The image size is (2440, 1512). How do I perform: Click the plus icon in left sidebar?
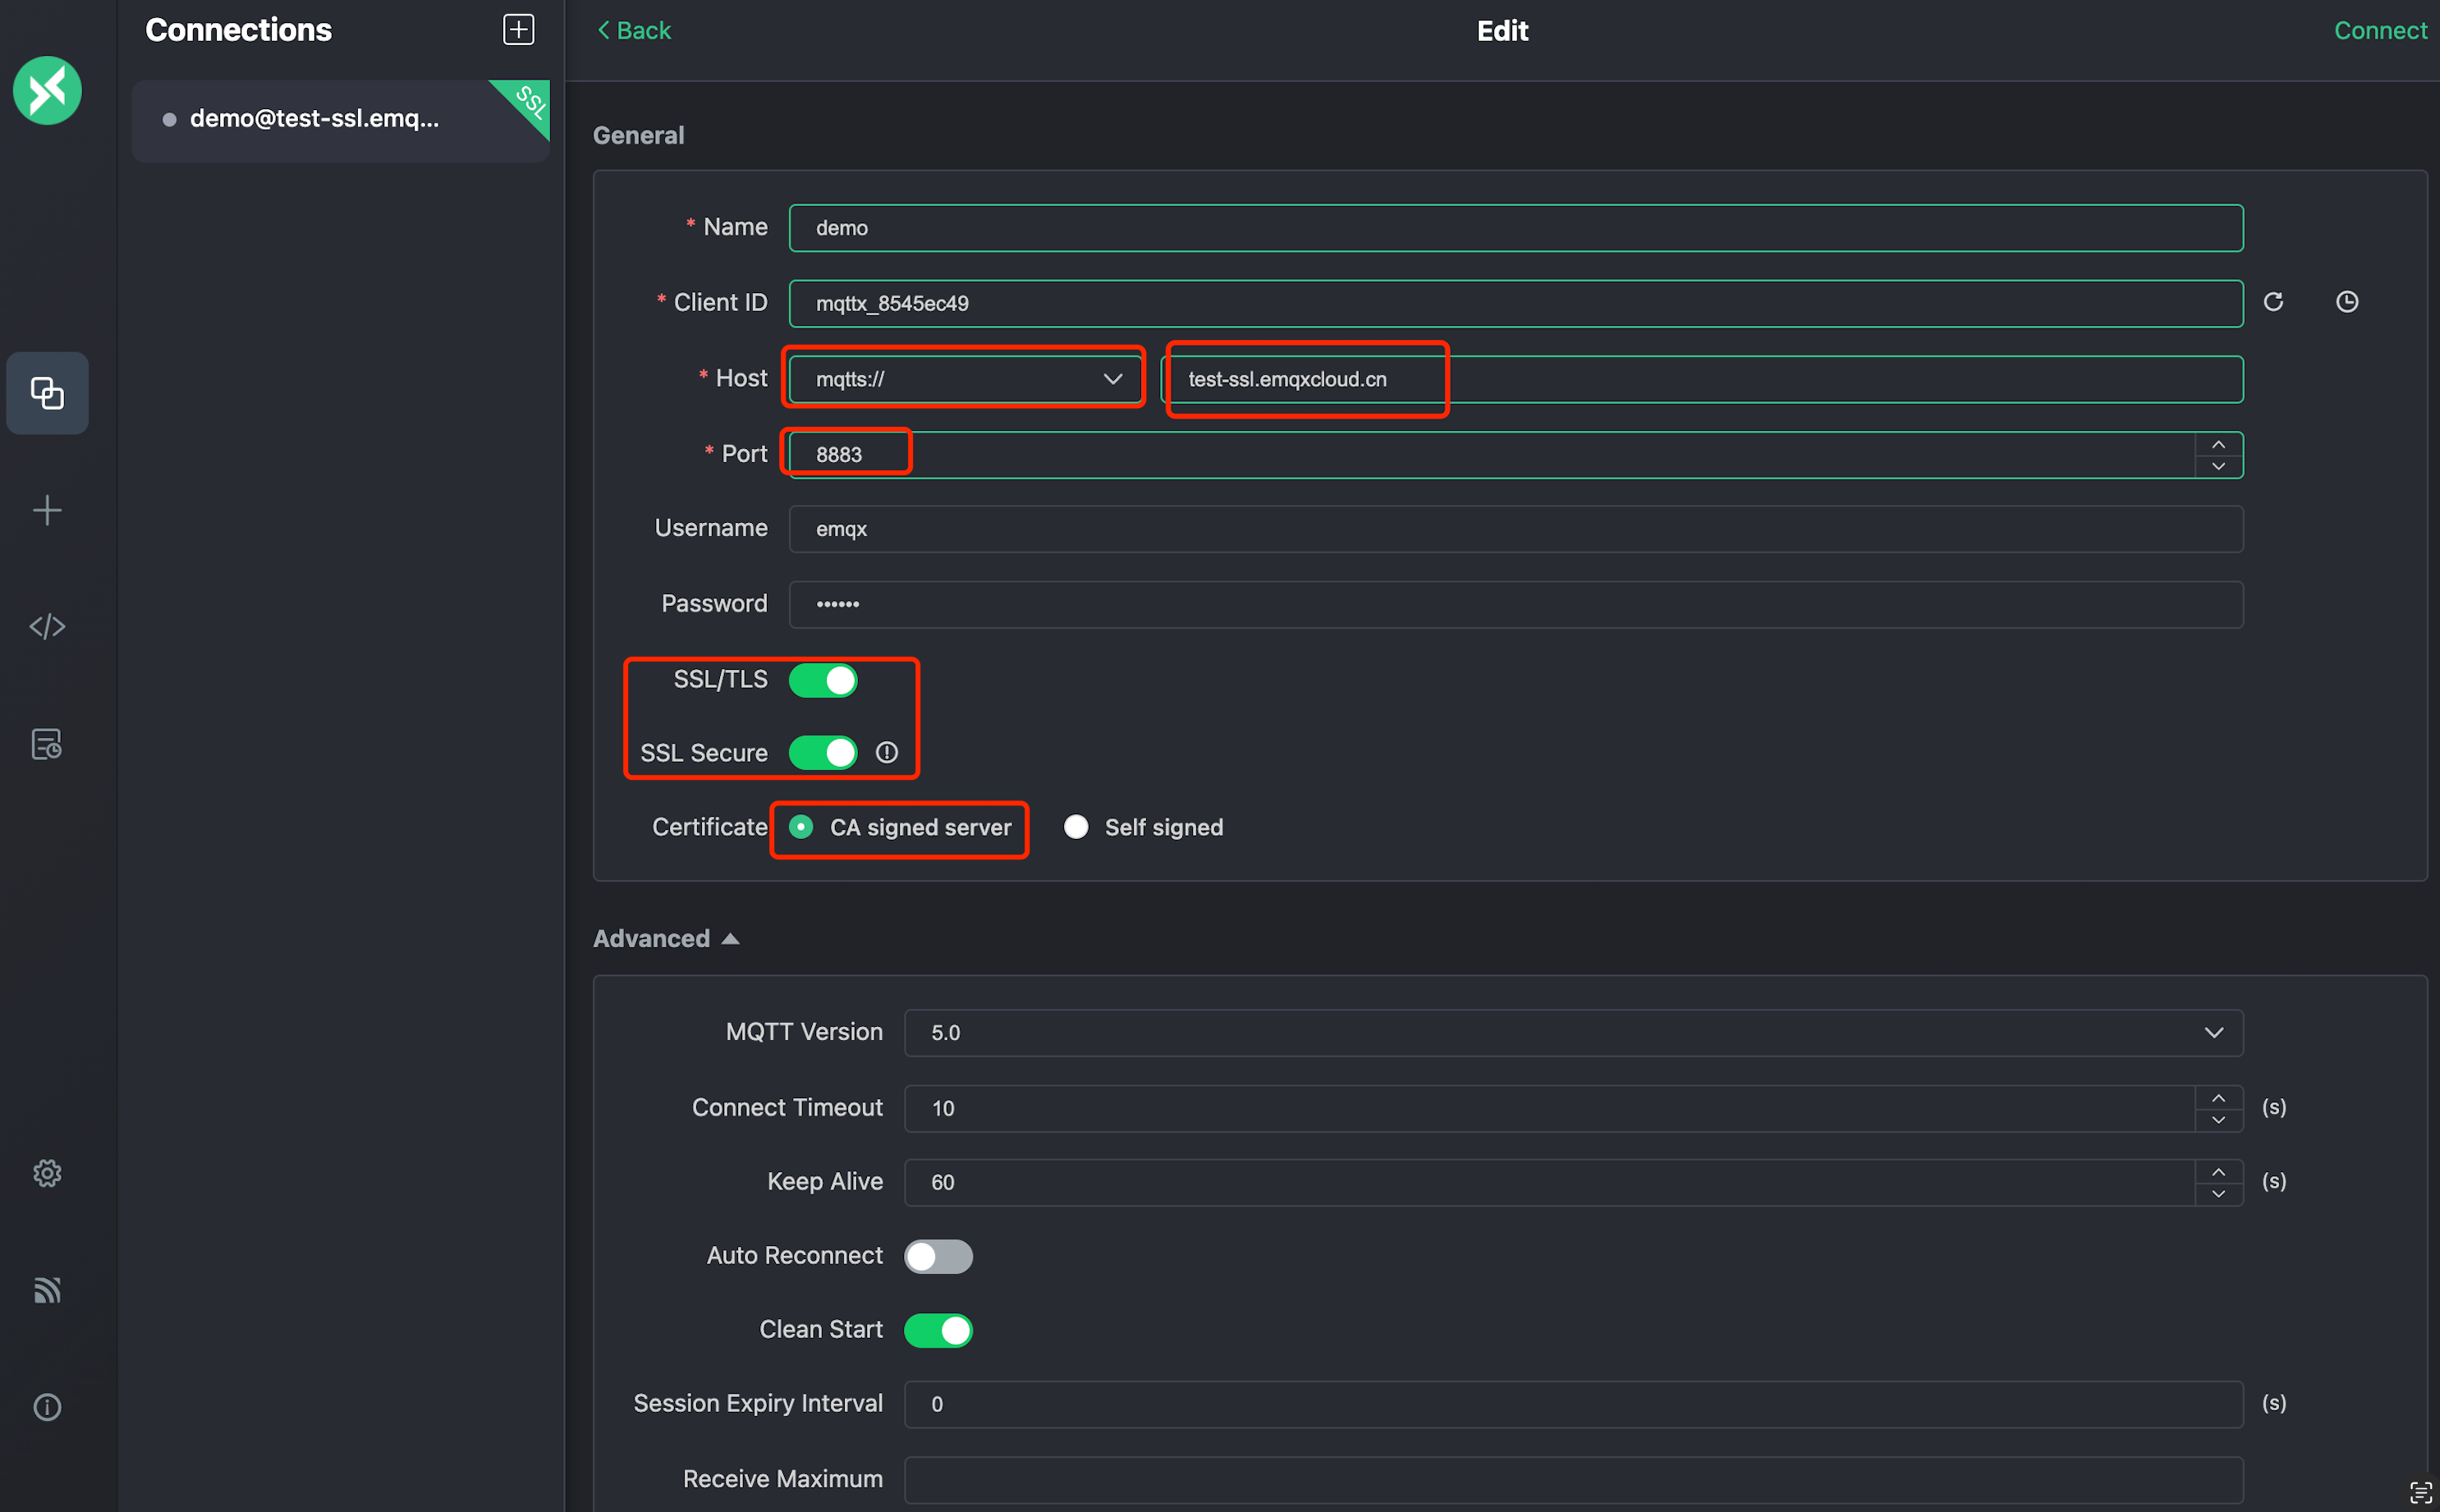click(47, 511)
